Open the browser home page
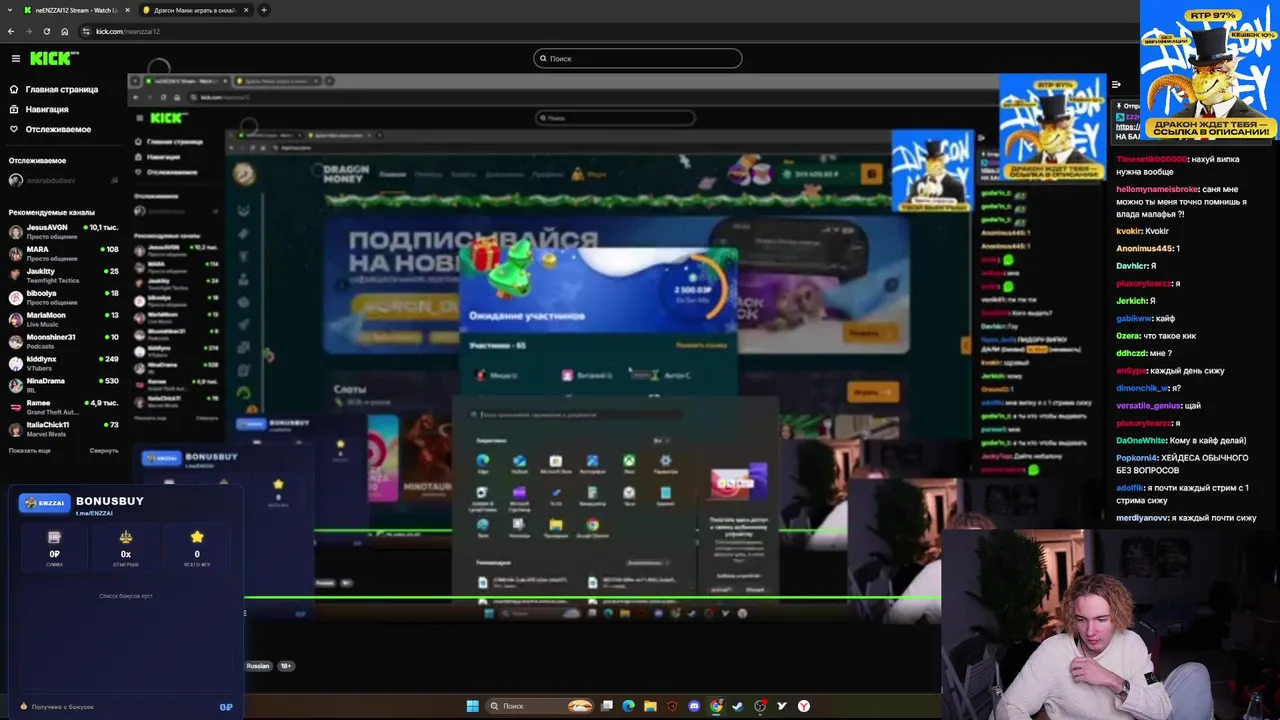Screen dimensions: 1280x720 click(65, 31)
